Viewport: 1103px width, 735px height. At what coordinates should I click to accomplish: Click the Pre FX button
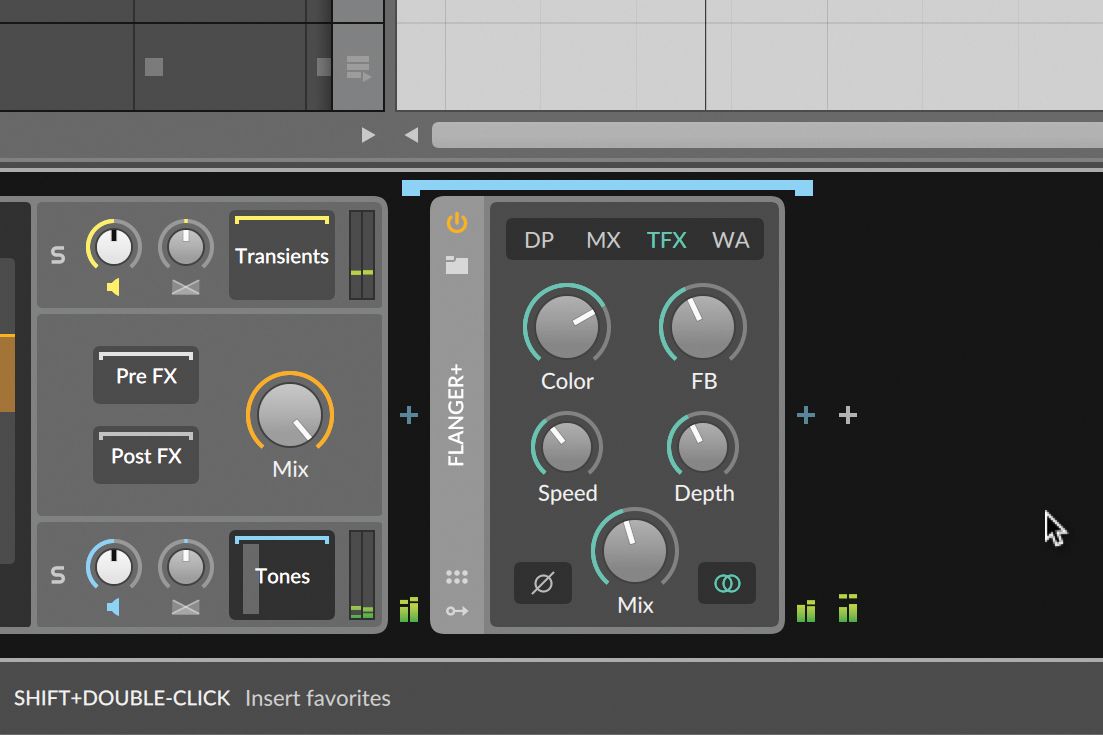(145, 375)
